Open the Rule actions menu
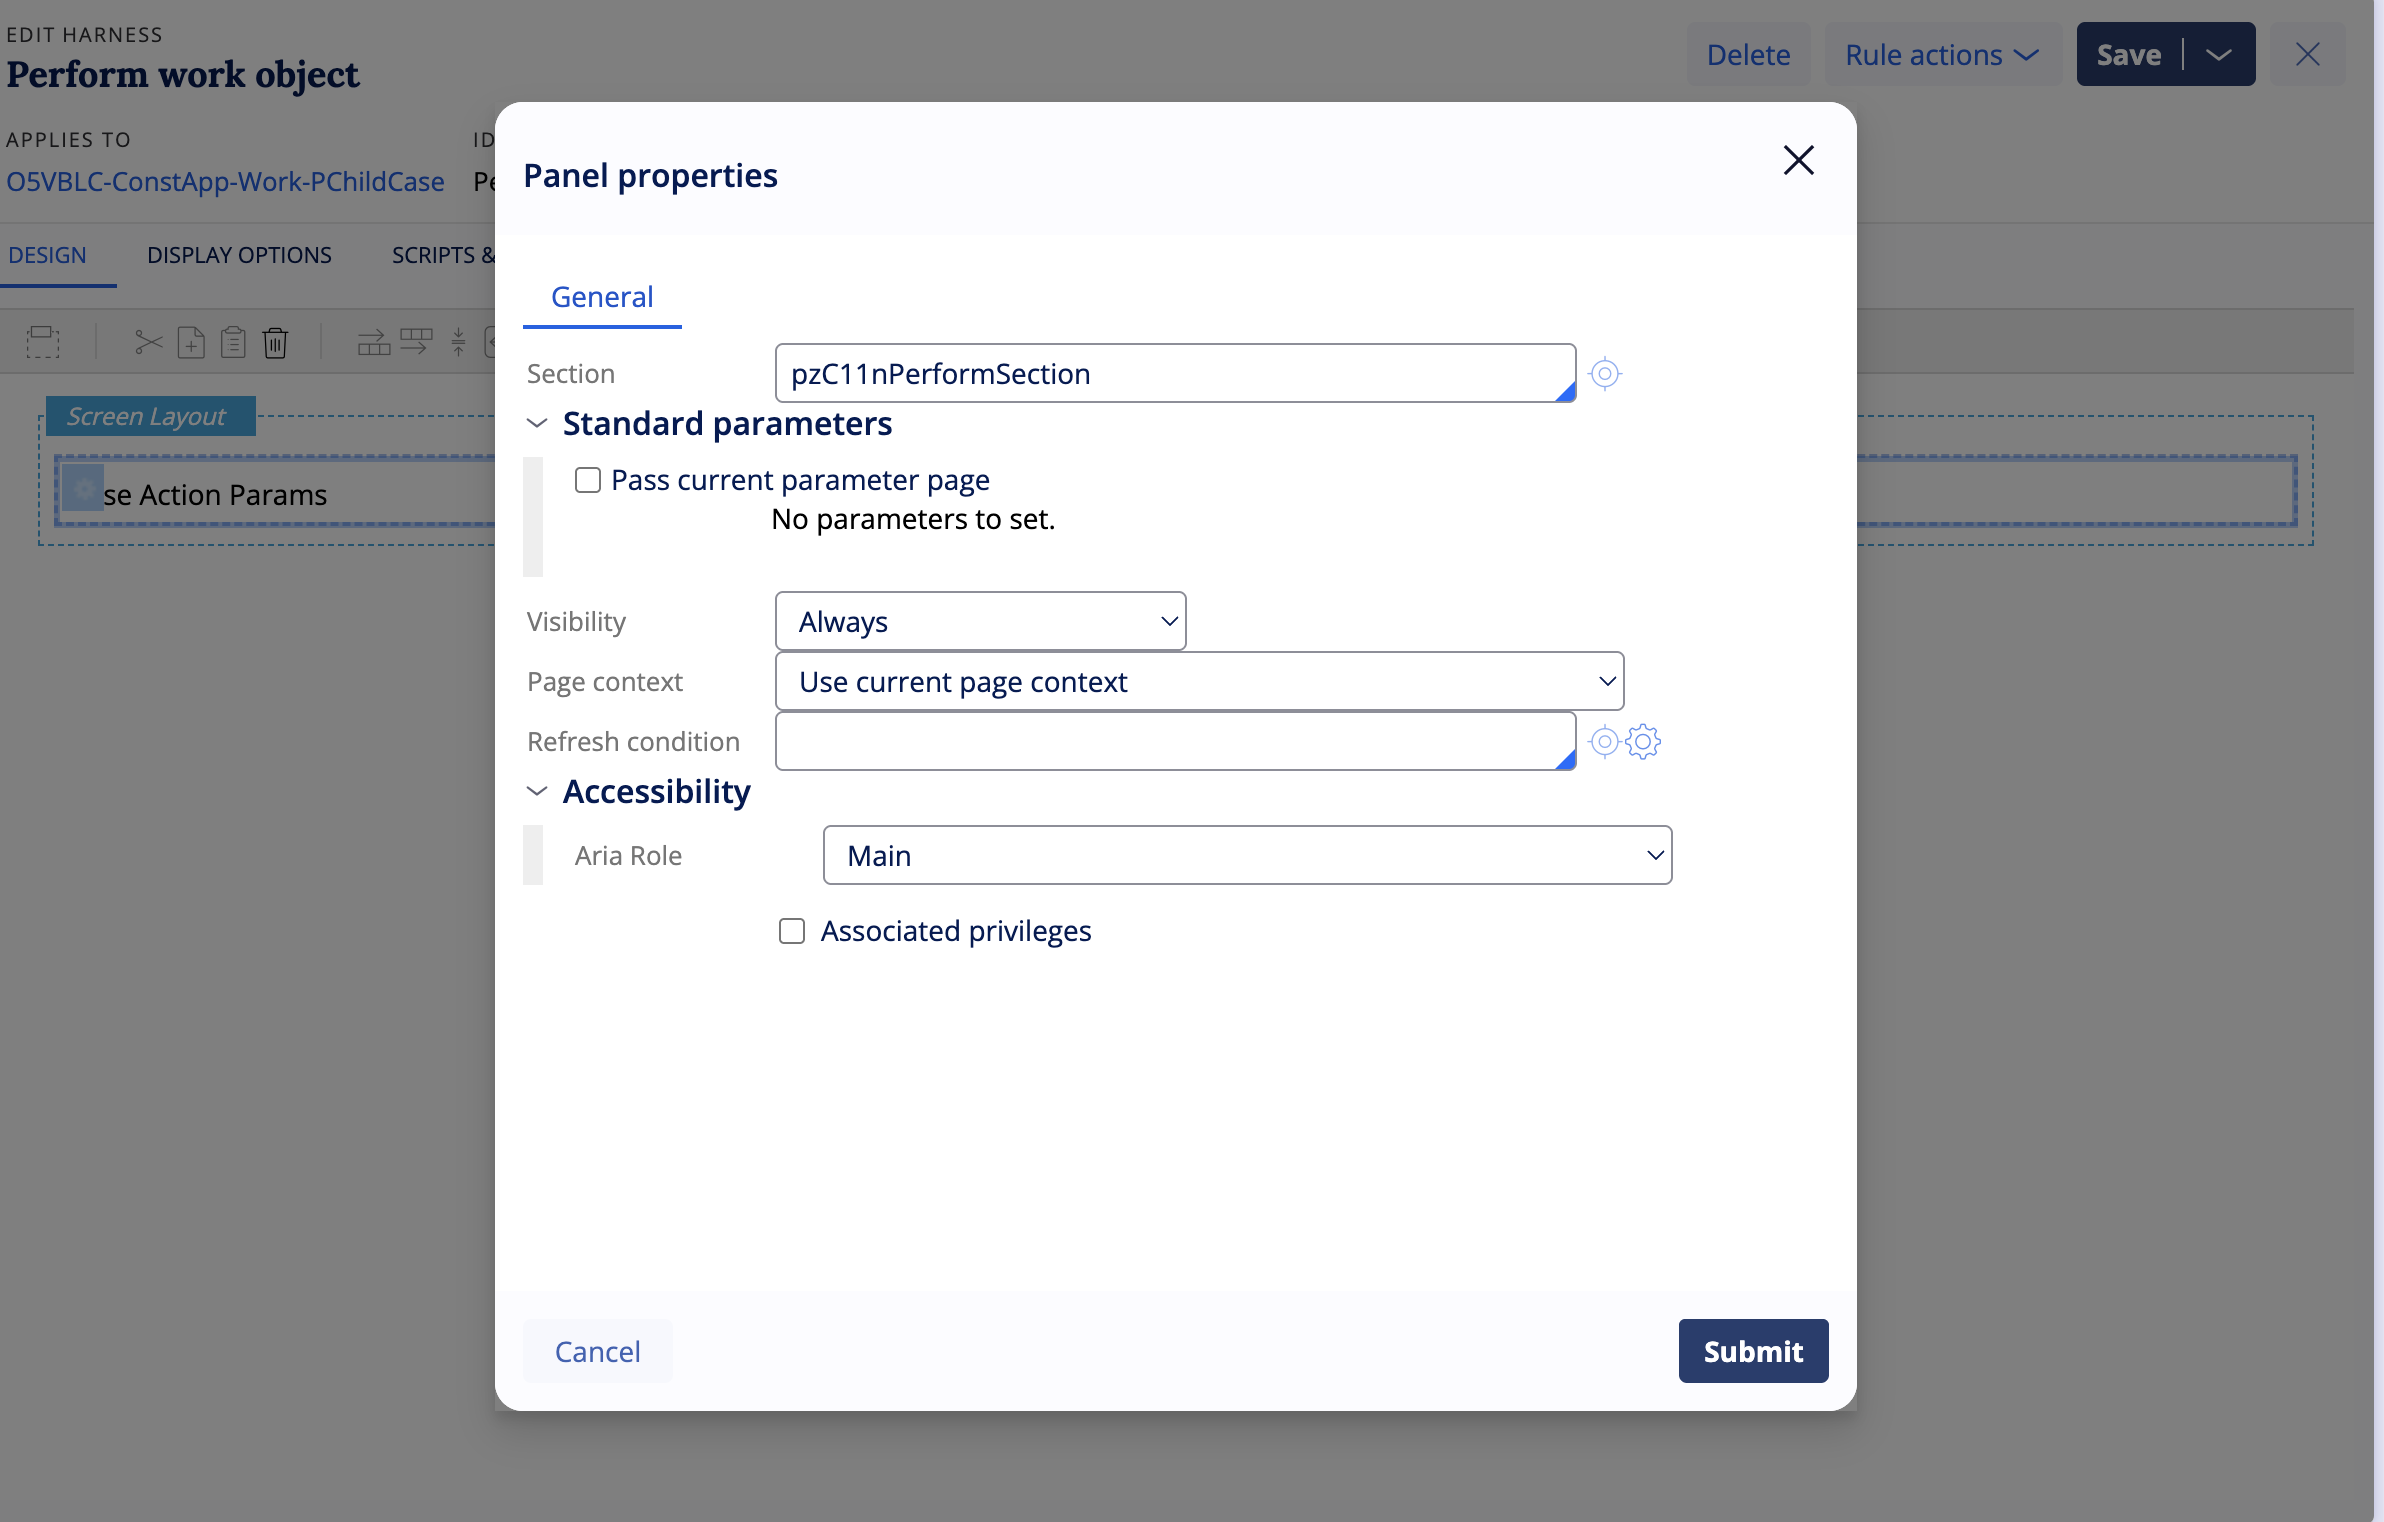Viewport: 2384px width, 1522px height. click(1942, 54)
